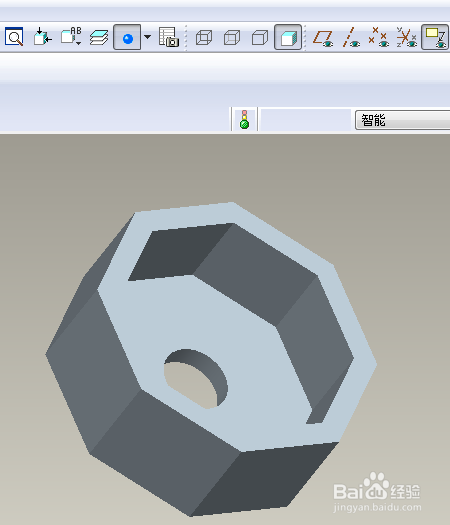This screenshot has width=450, height=525.
Task: Open the saved view list icon
Action: pos(71,37)
